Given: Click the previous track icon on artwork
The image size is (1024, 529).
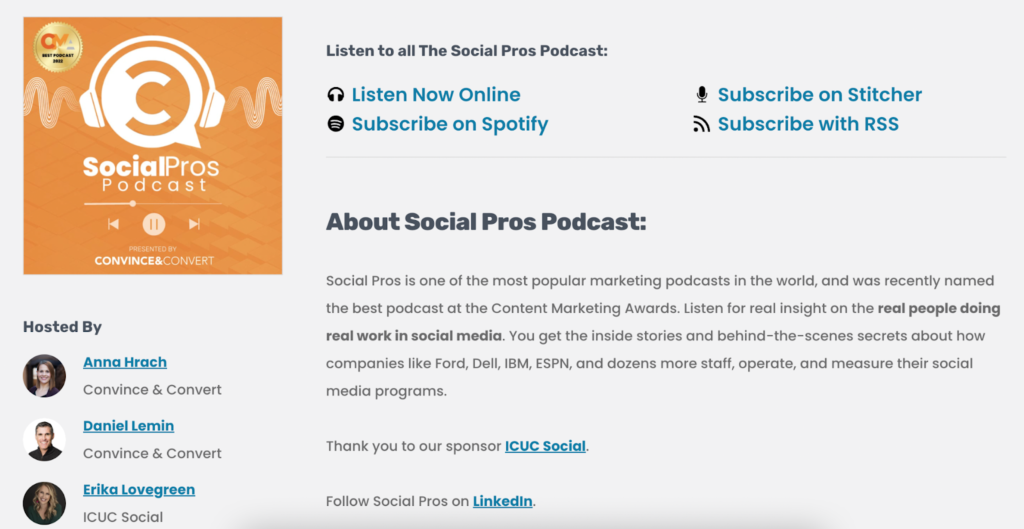Looking at the screenshot, I should pos(113,224).
